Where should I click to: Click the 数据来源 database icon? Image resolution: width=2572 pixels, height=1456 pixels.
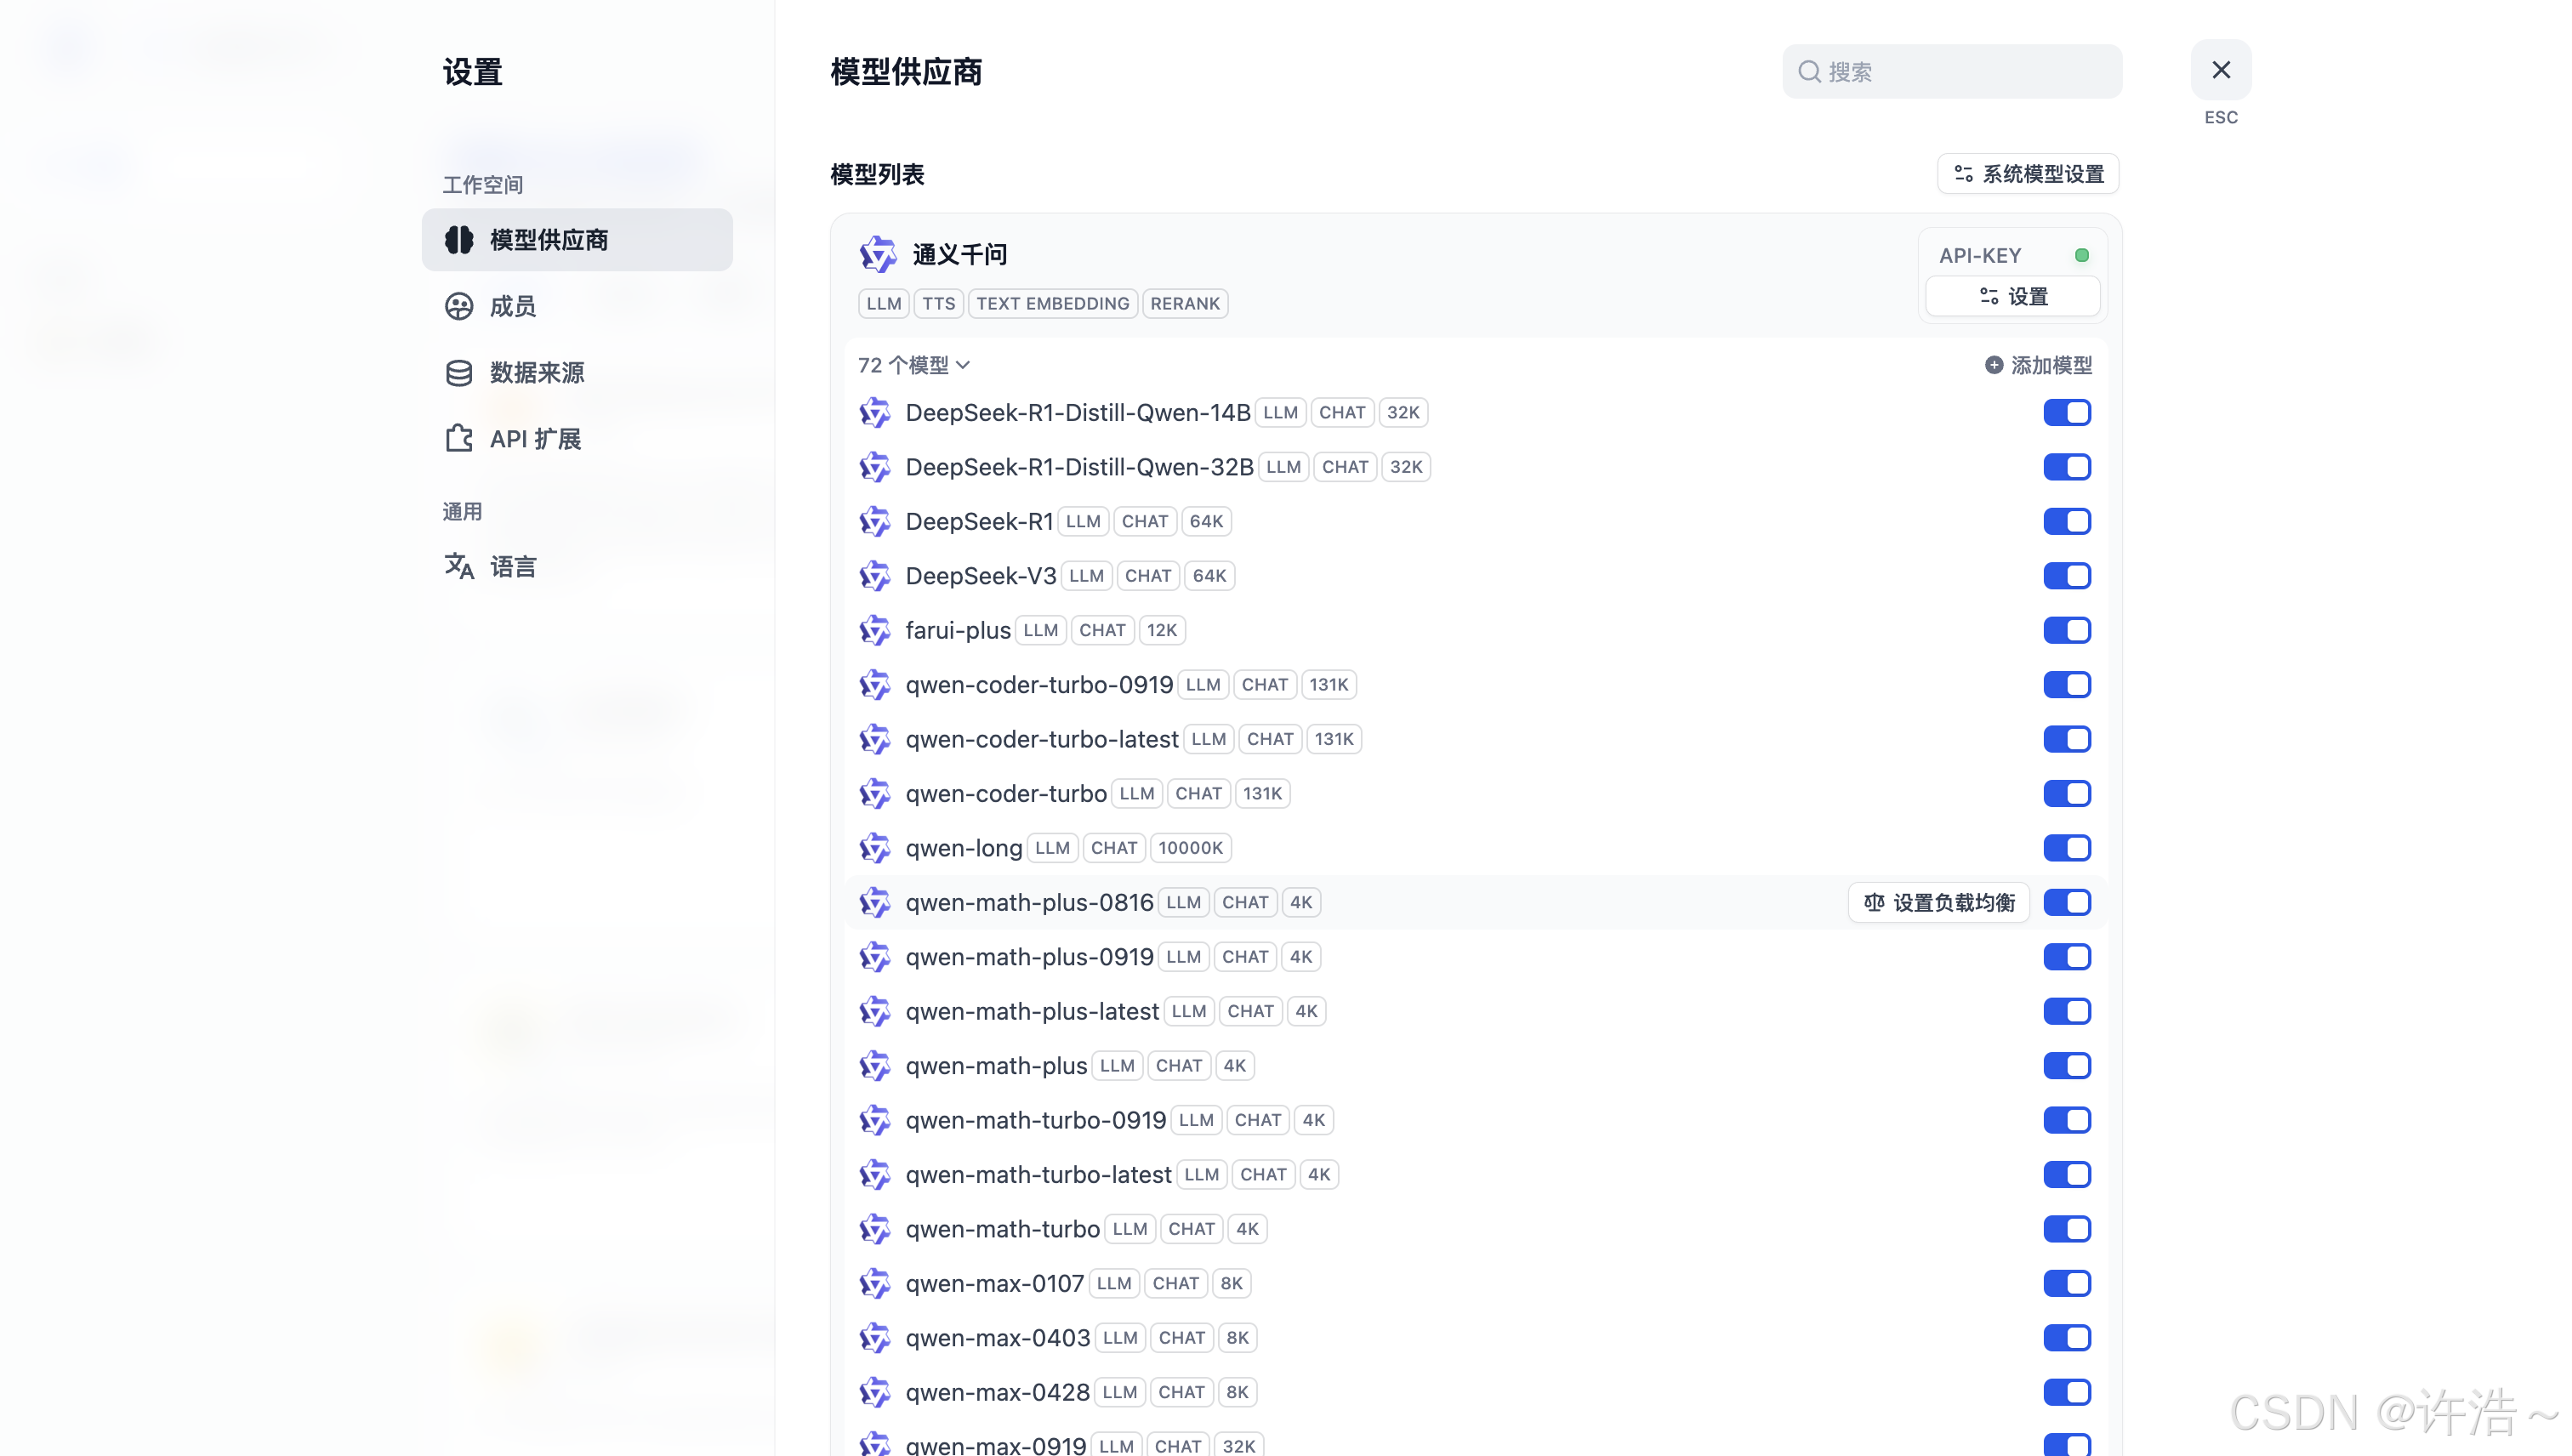pyautogui.click(x=459, y=373)
